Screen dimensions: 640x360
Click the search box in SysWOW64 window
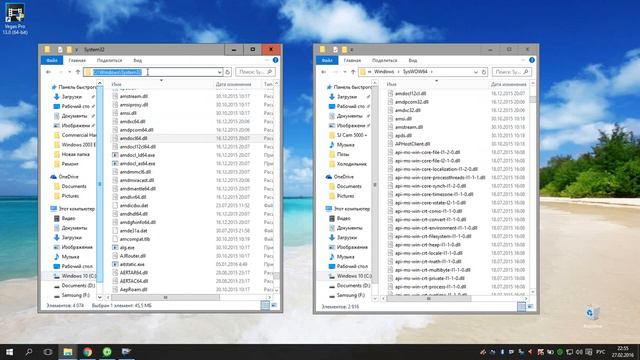[511, 72]
